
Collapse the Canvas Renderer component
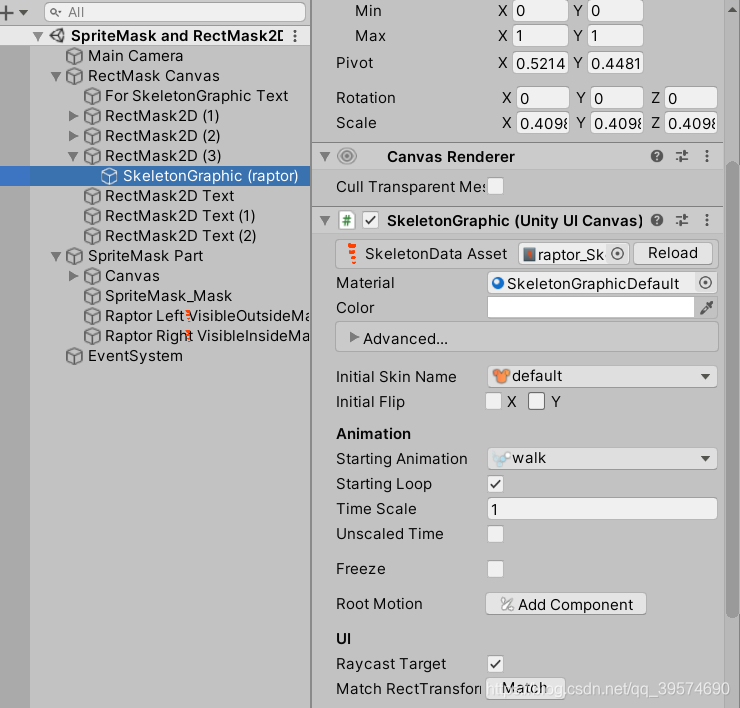[325, 156]
